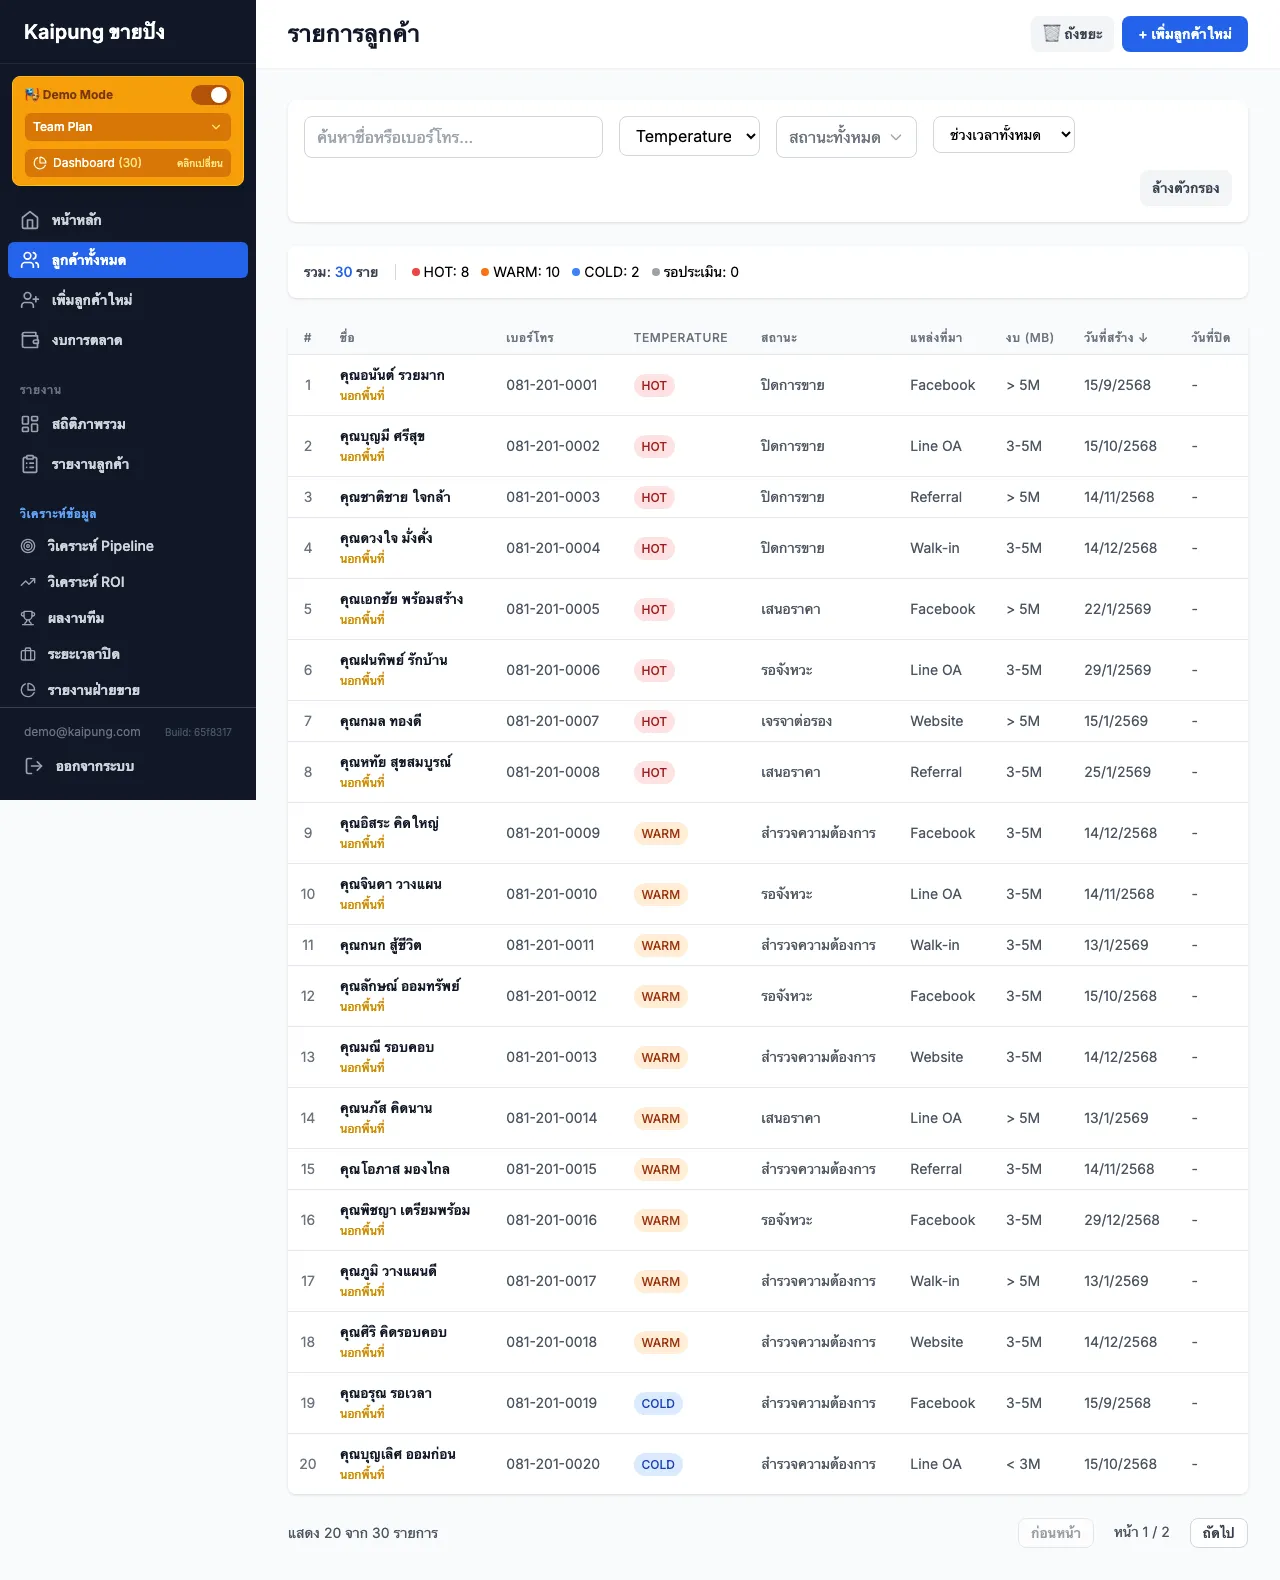The image size is (1280, 1580).
Task: Click the team performance trophy icon
Action: (28, 618)
